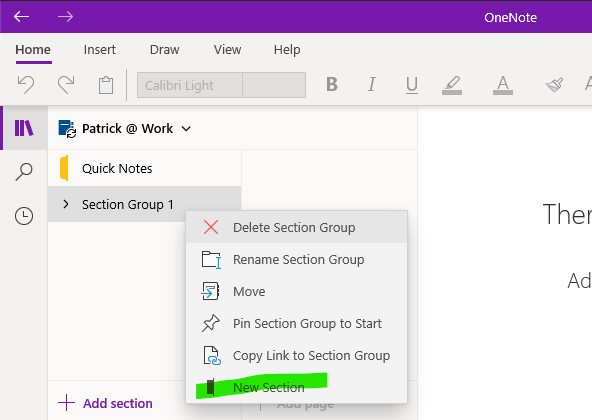
Task: Expand Section Group 1 chevron
Action: pos(66,204)
